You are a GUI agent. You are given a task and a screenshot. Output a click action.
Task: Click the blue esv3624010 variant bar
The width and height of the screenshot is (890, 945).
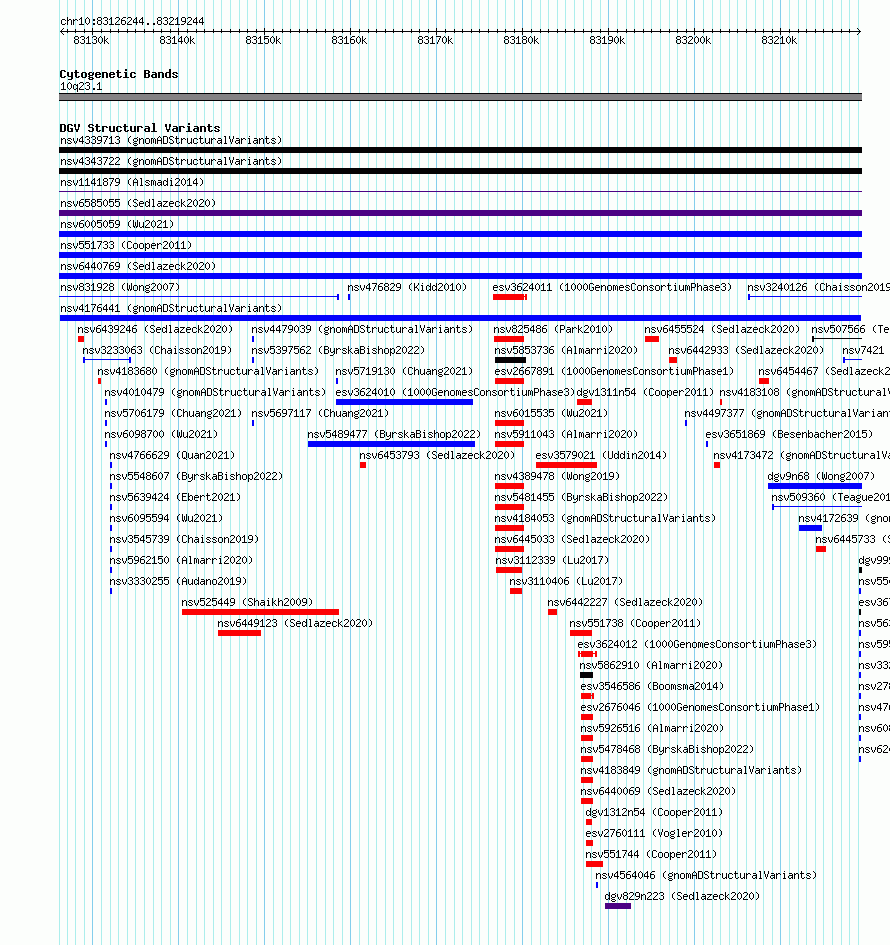point(404,402)
